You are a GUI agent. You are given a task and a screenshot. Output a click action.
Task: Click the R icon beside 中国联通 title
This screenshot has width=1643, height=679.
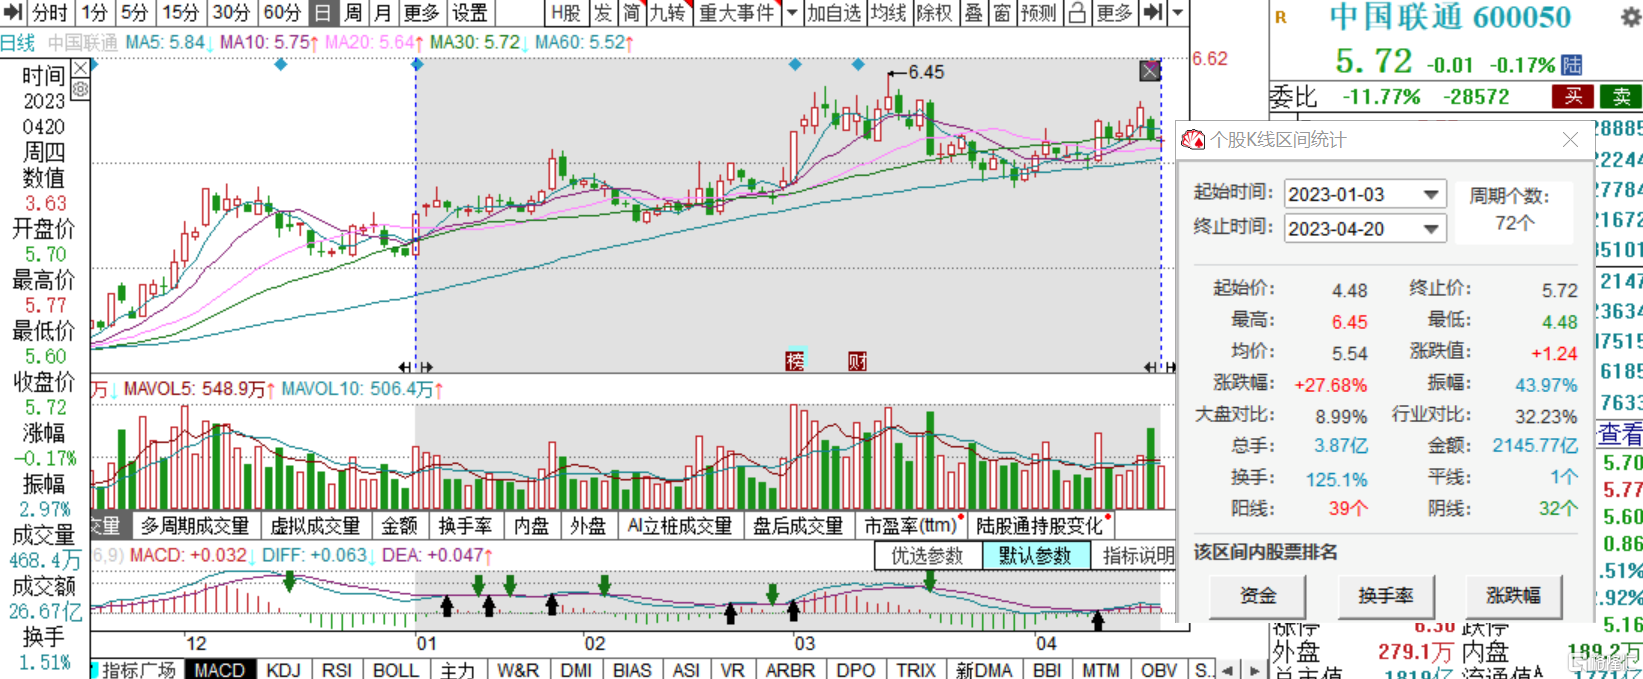point(1281,17)
